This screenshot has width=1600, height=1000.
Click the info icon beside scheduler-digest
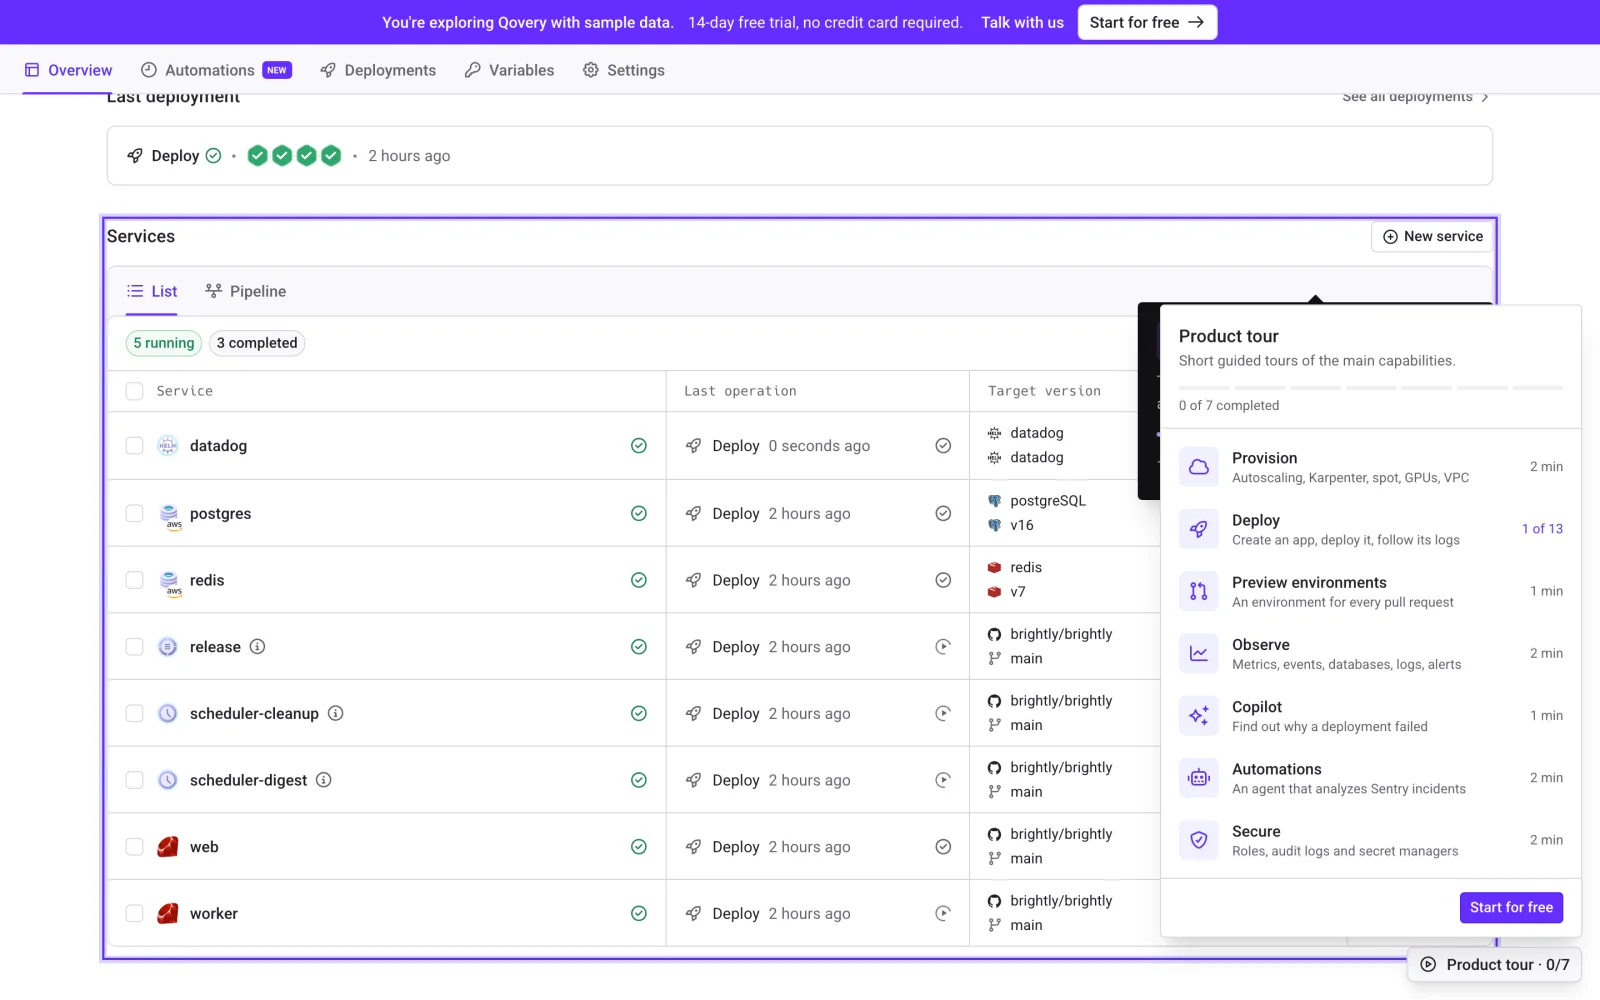point(324,780)
